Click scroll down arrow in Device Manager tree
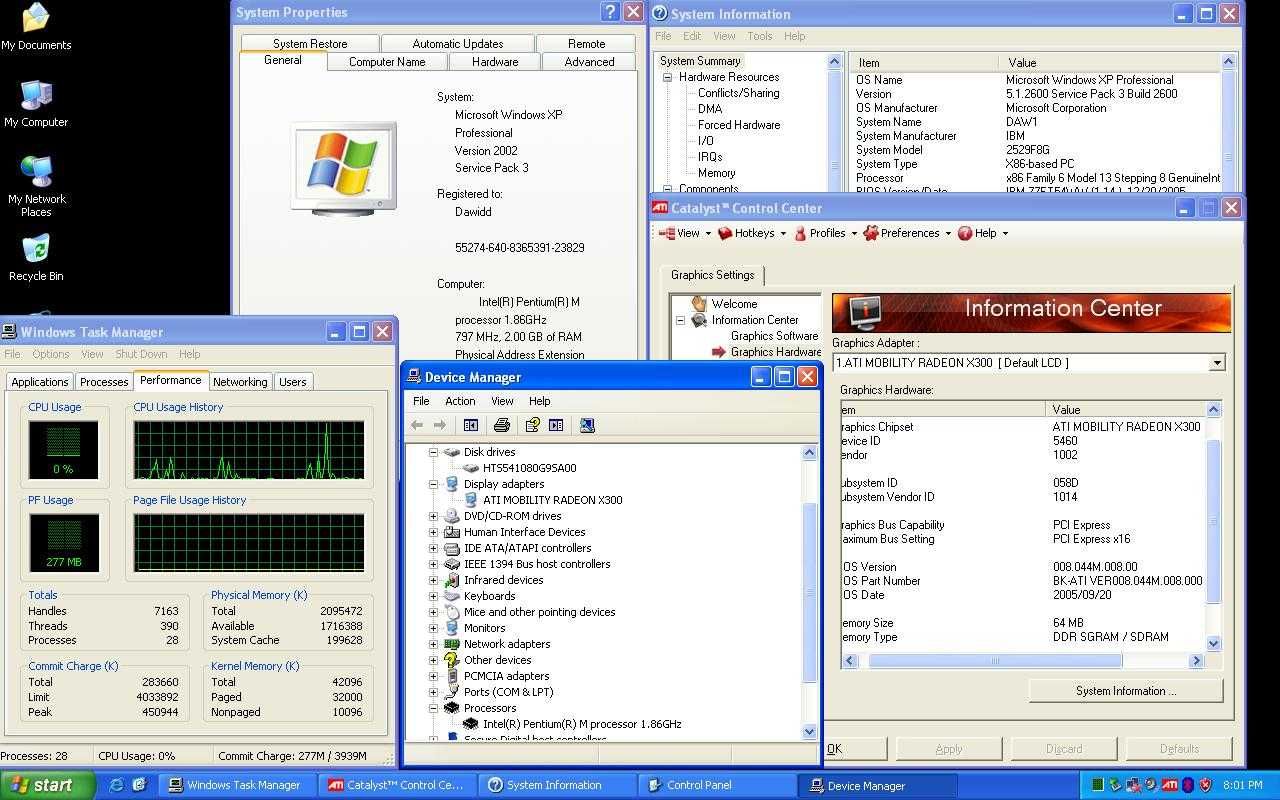Image resolution: width=1280 pixels, height=800 pixels. pyautogui.click(x=810, y=731)
